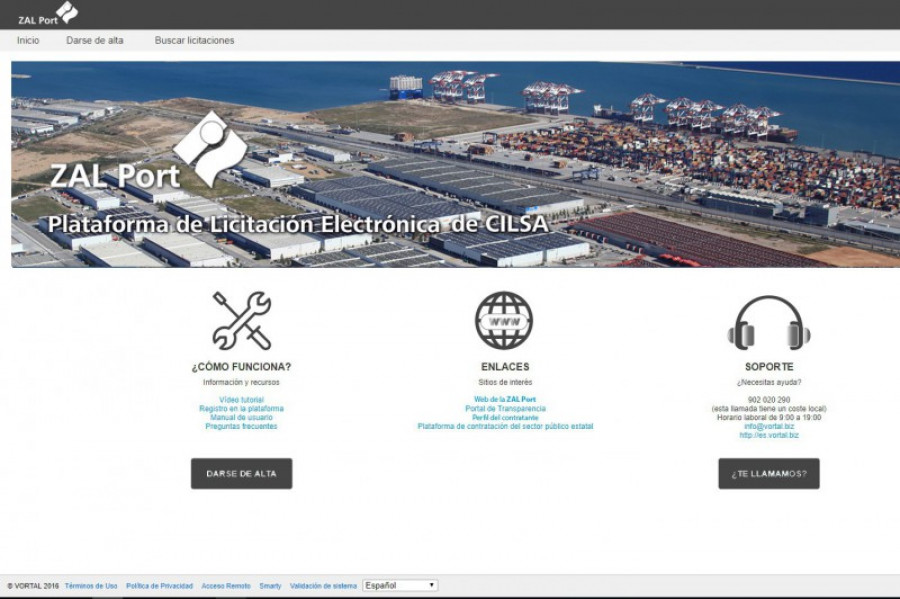Click the ENLACES heading
This screenshot has width=900, height=599.
[505, 367]
